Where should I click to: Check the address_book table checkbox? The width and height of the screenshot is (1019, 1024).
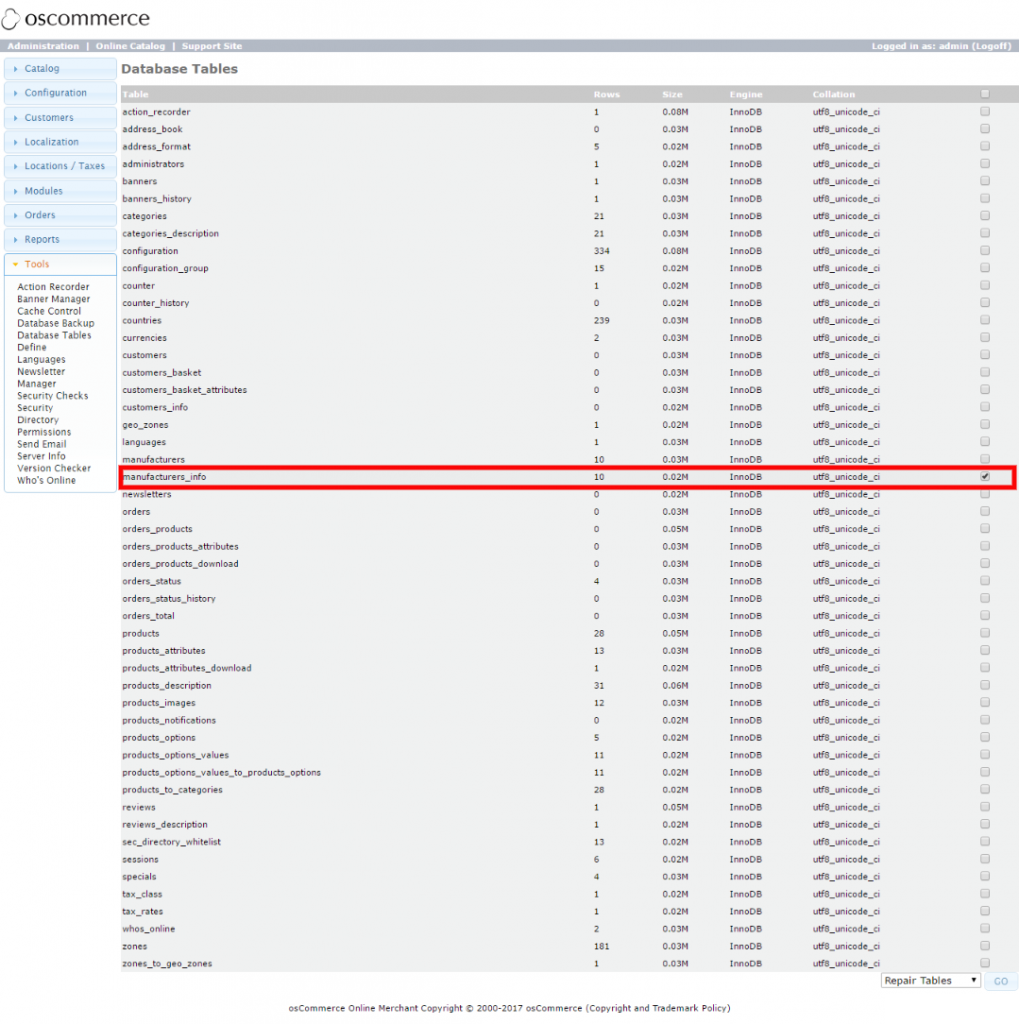(x=985, y=129)
